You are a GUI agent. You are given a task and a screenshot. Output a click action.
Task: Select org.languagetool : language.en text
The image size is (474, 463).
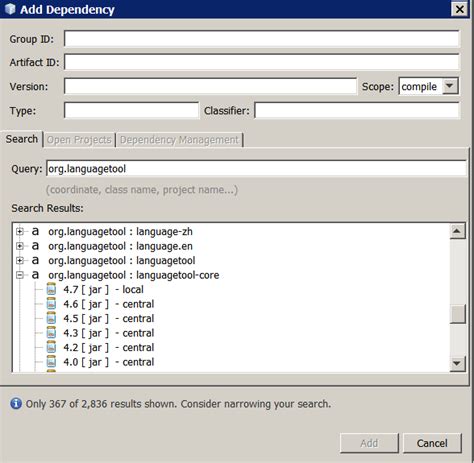120,246
